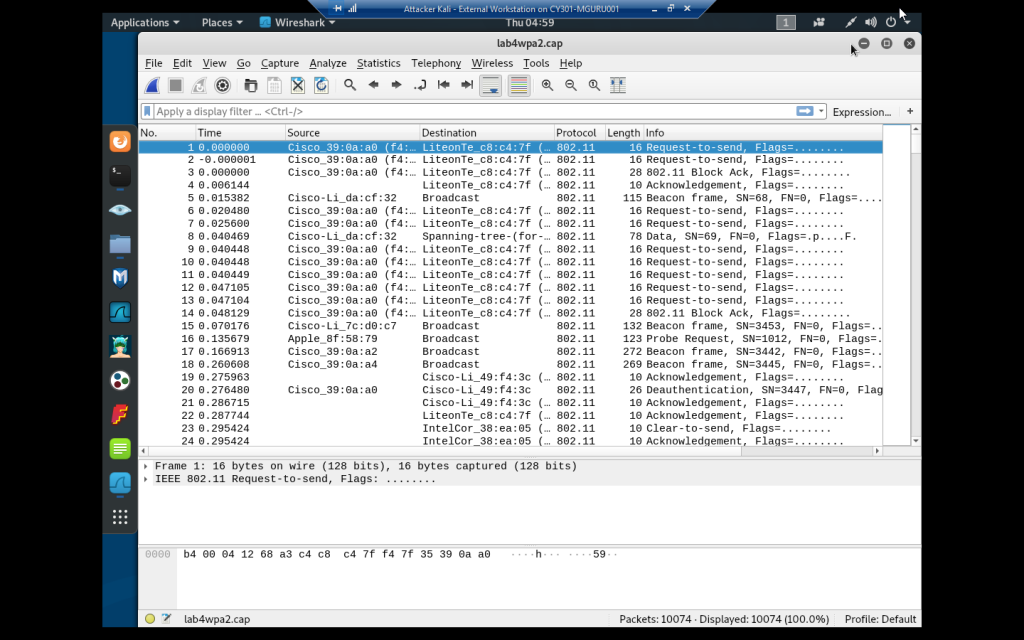The width and height of the screenshot is (1024, 640).
Task: Find a packet with magnifier icon
Action: (350, 85)
